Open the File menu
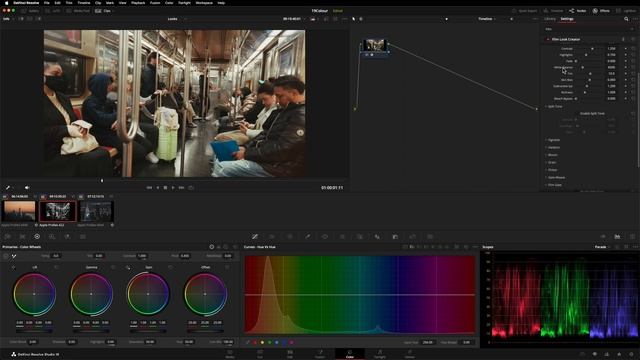 point(47,3)
